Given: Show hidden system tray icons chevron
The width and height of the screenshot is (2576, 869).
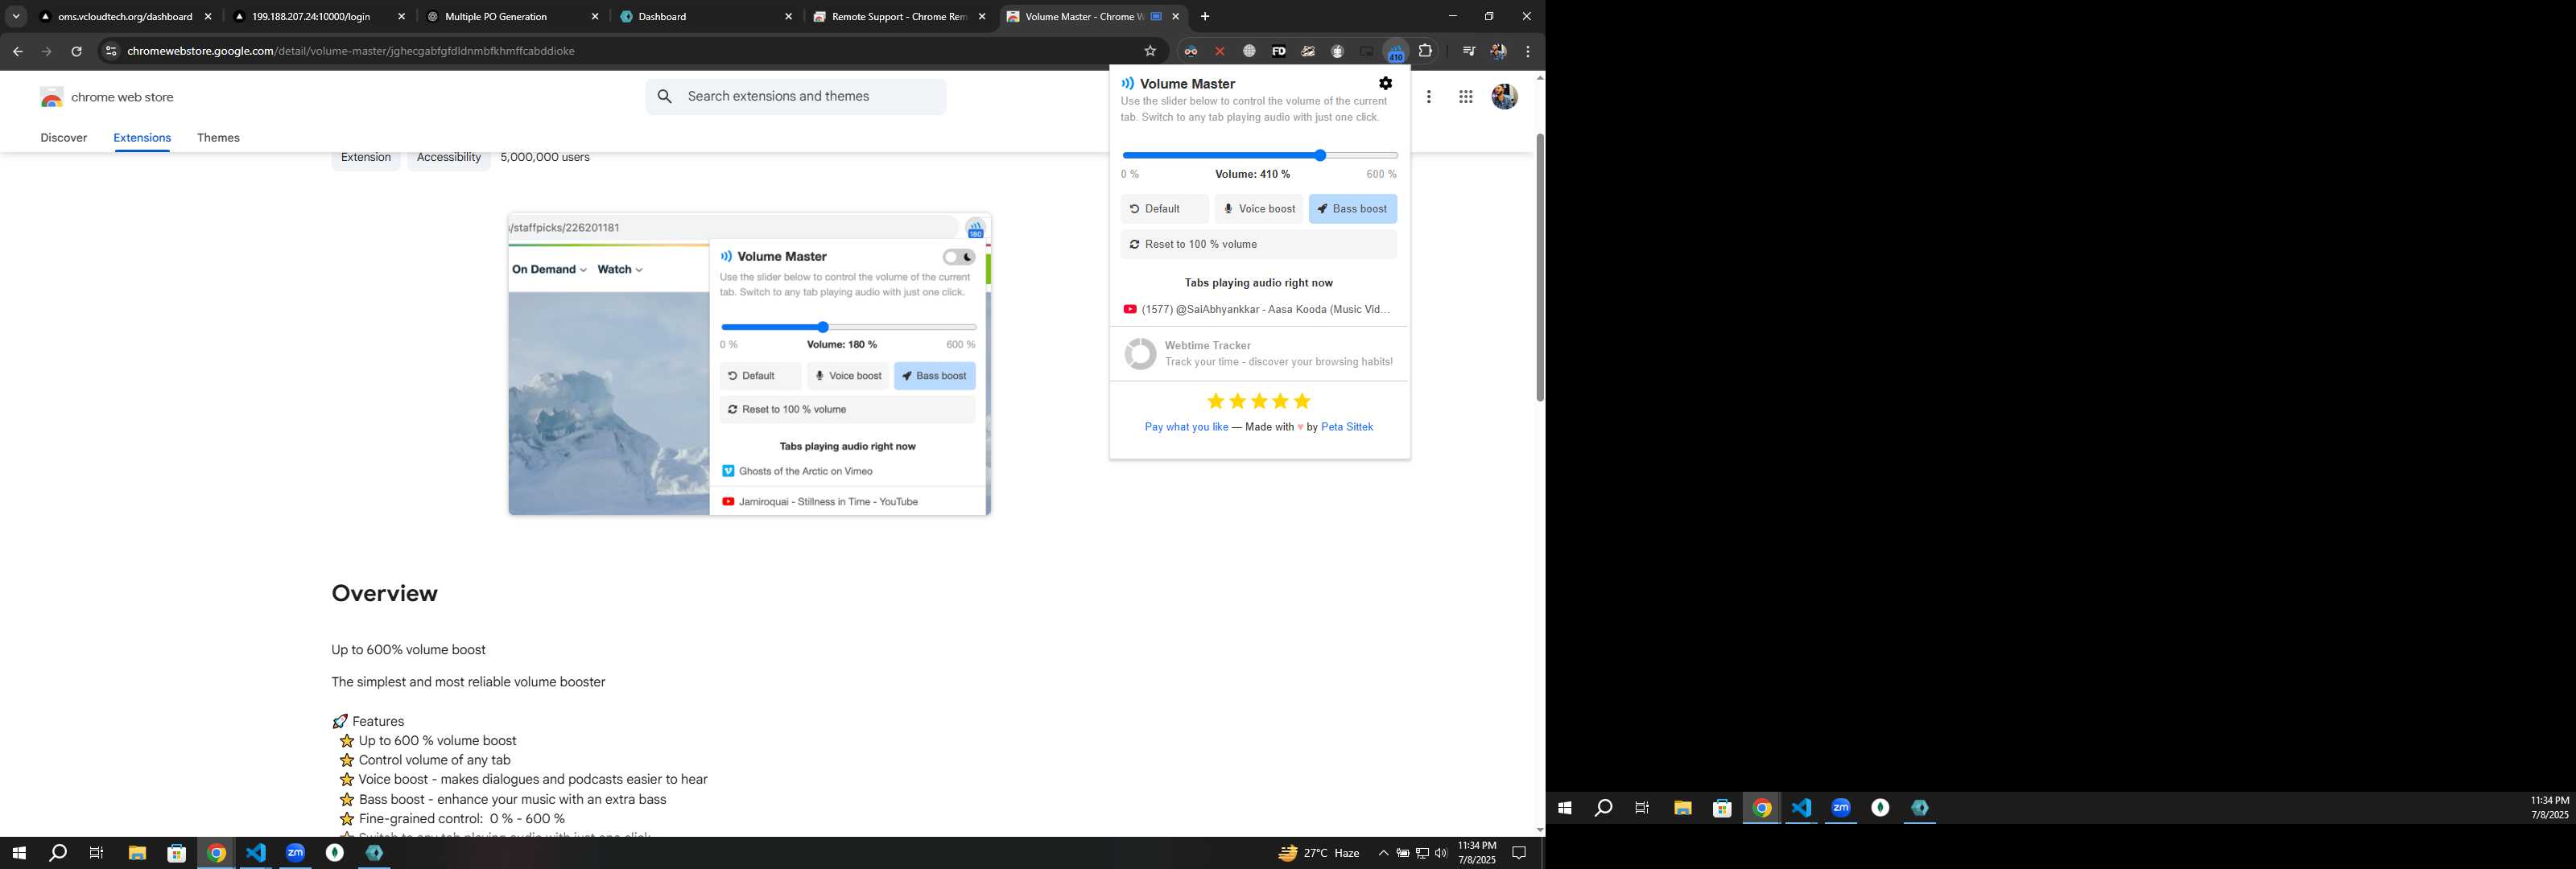Looking at the screenshot, I should pos(1383,853).
